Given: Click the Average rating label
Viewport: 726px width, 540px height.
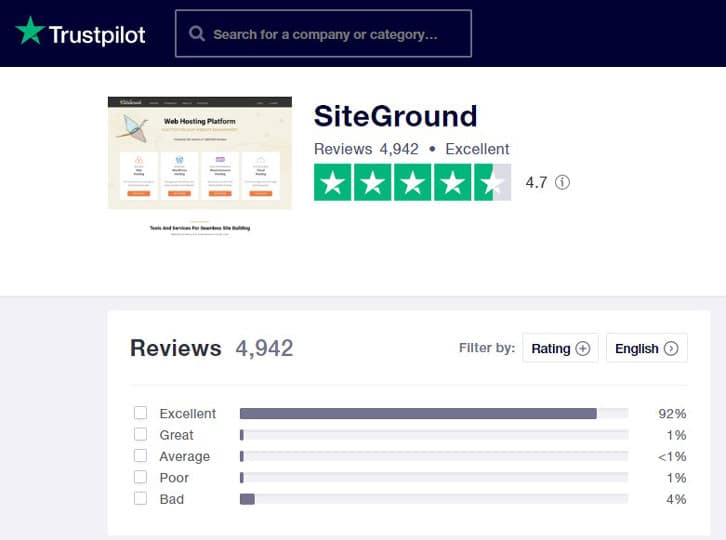Looking at the screenshot, I should point(185,457).
